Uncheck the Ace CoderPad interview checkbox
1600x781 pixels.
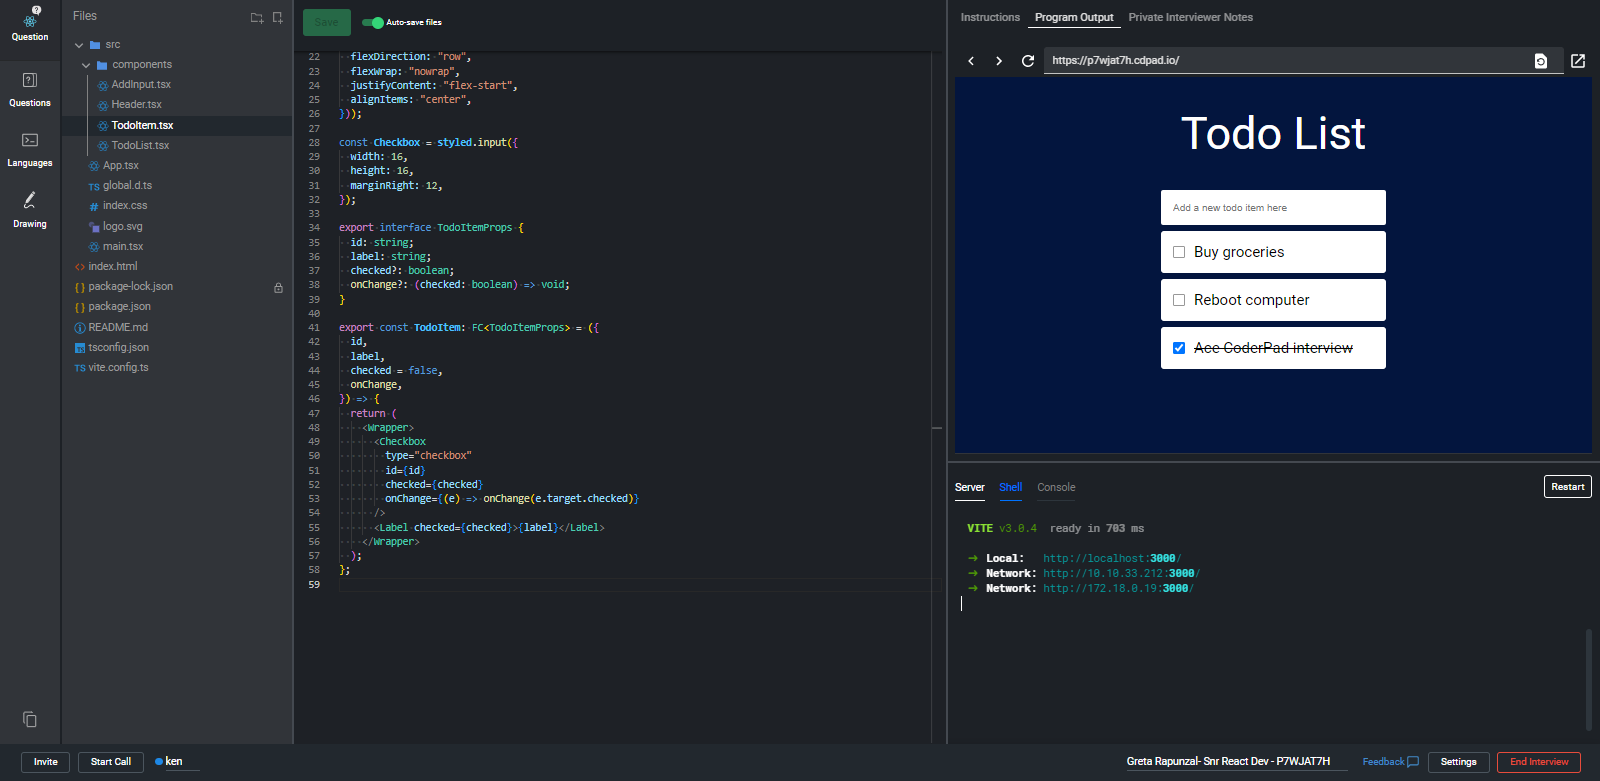(x=1179, y=348)
